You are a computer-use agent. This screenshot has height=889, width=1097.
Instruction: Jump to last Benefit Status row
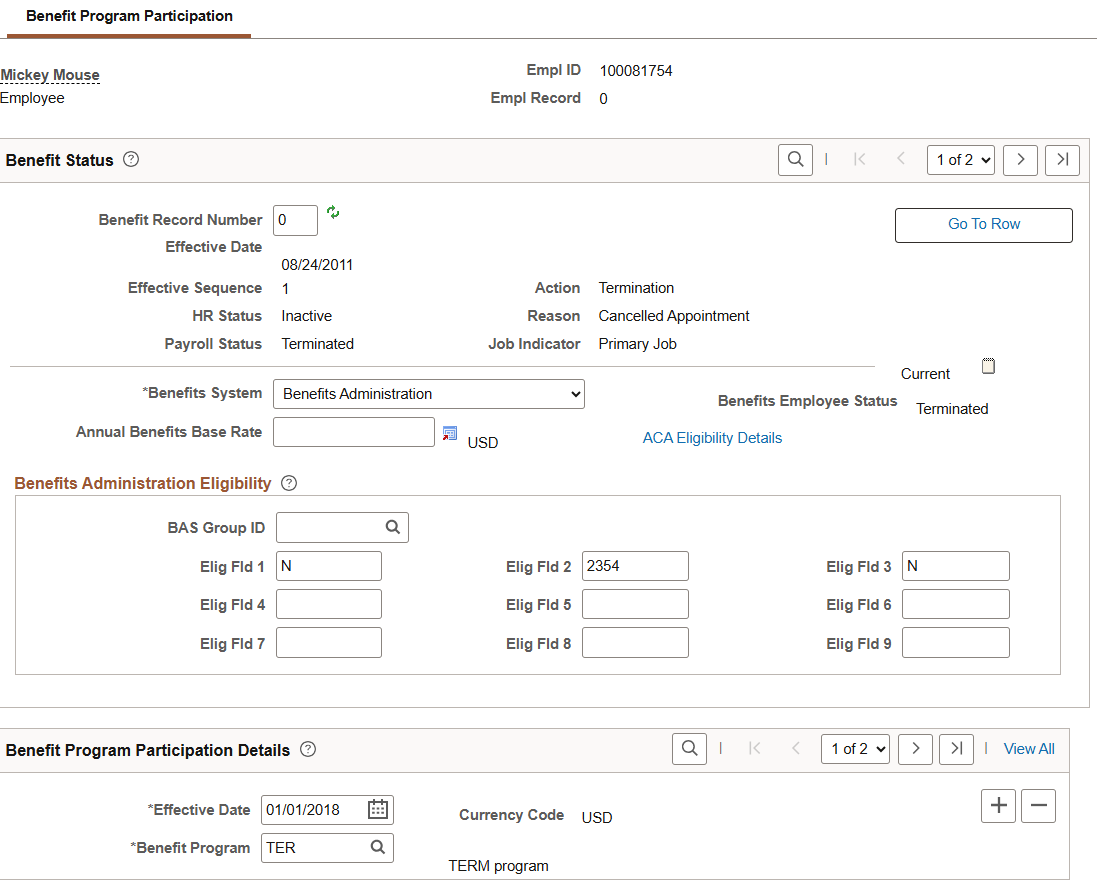point(1062,160)
